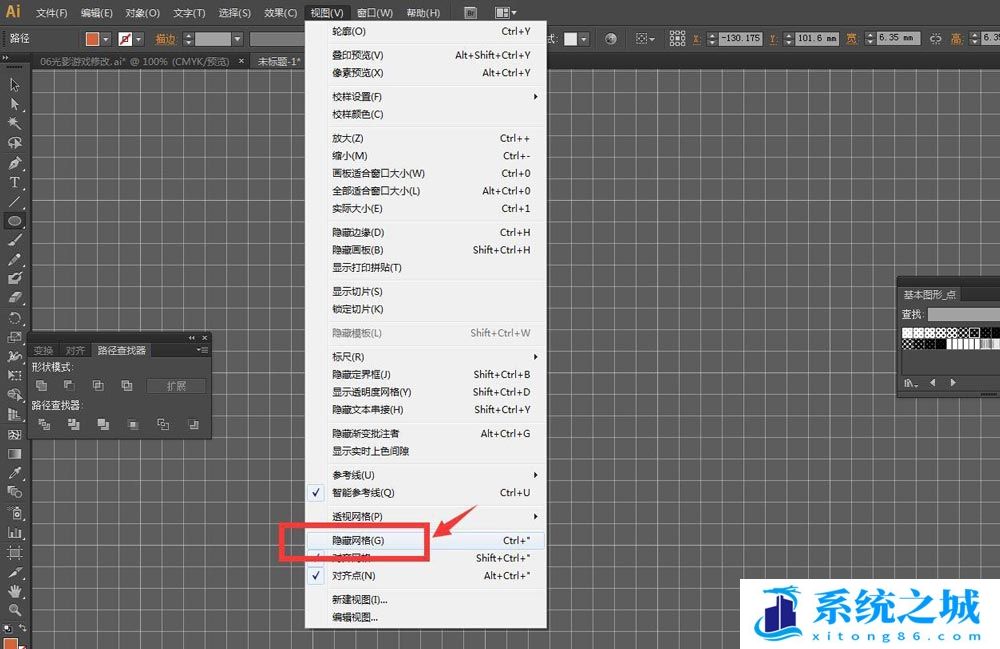The width and height of the screenshot is (1000, 649).
Task: Choose 新建视图 (New View) menu entry
Action: coord(360,599)
